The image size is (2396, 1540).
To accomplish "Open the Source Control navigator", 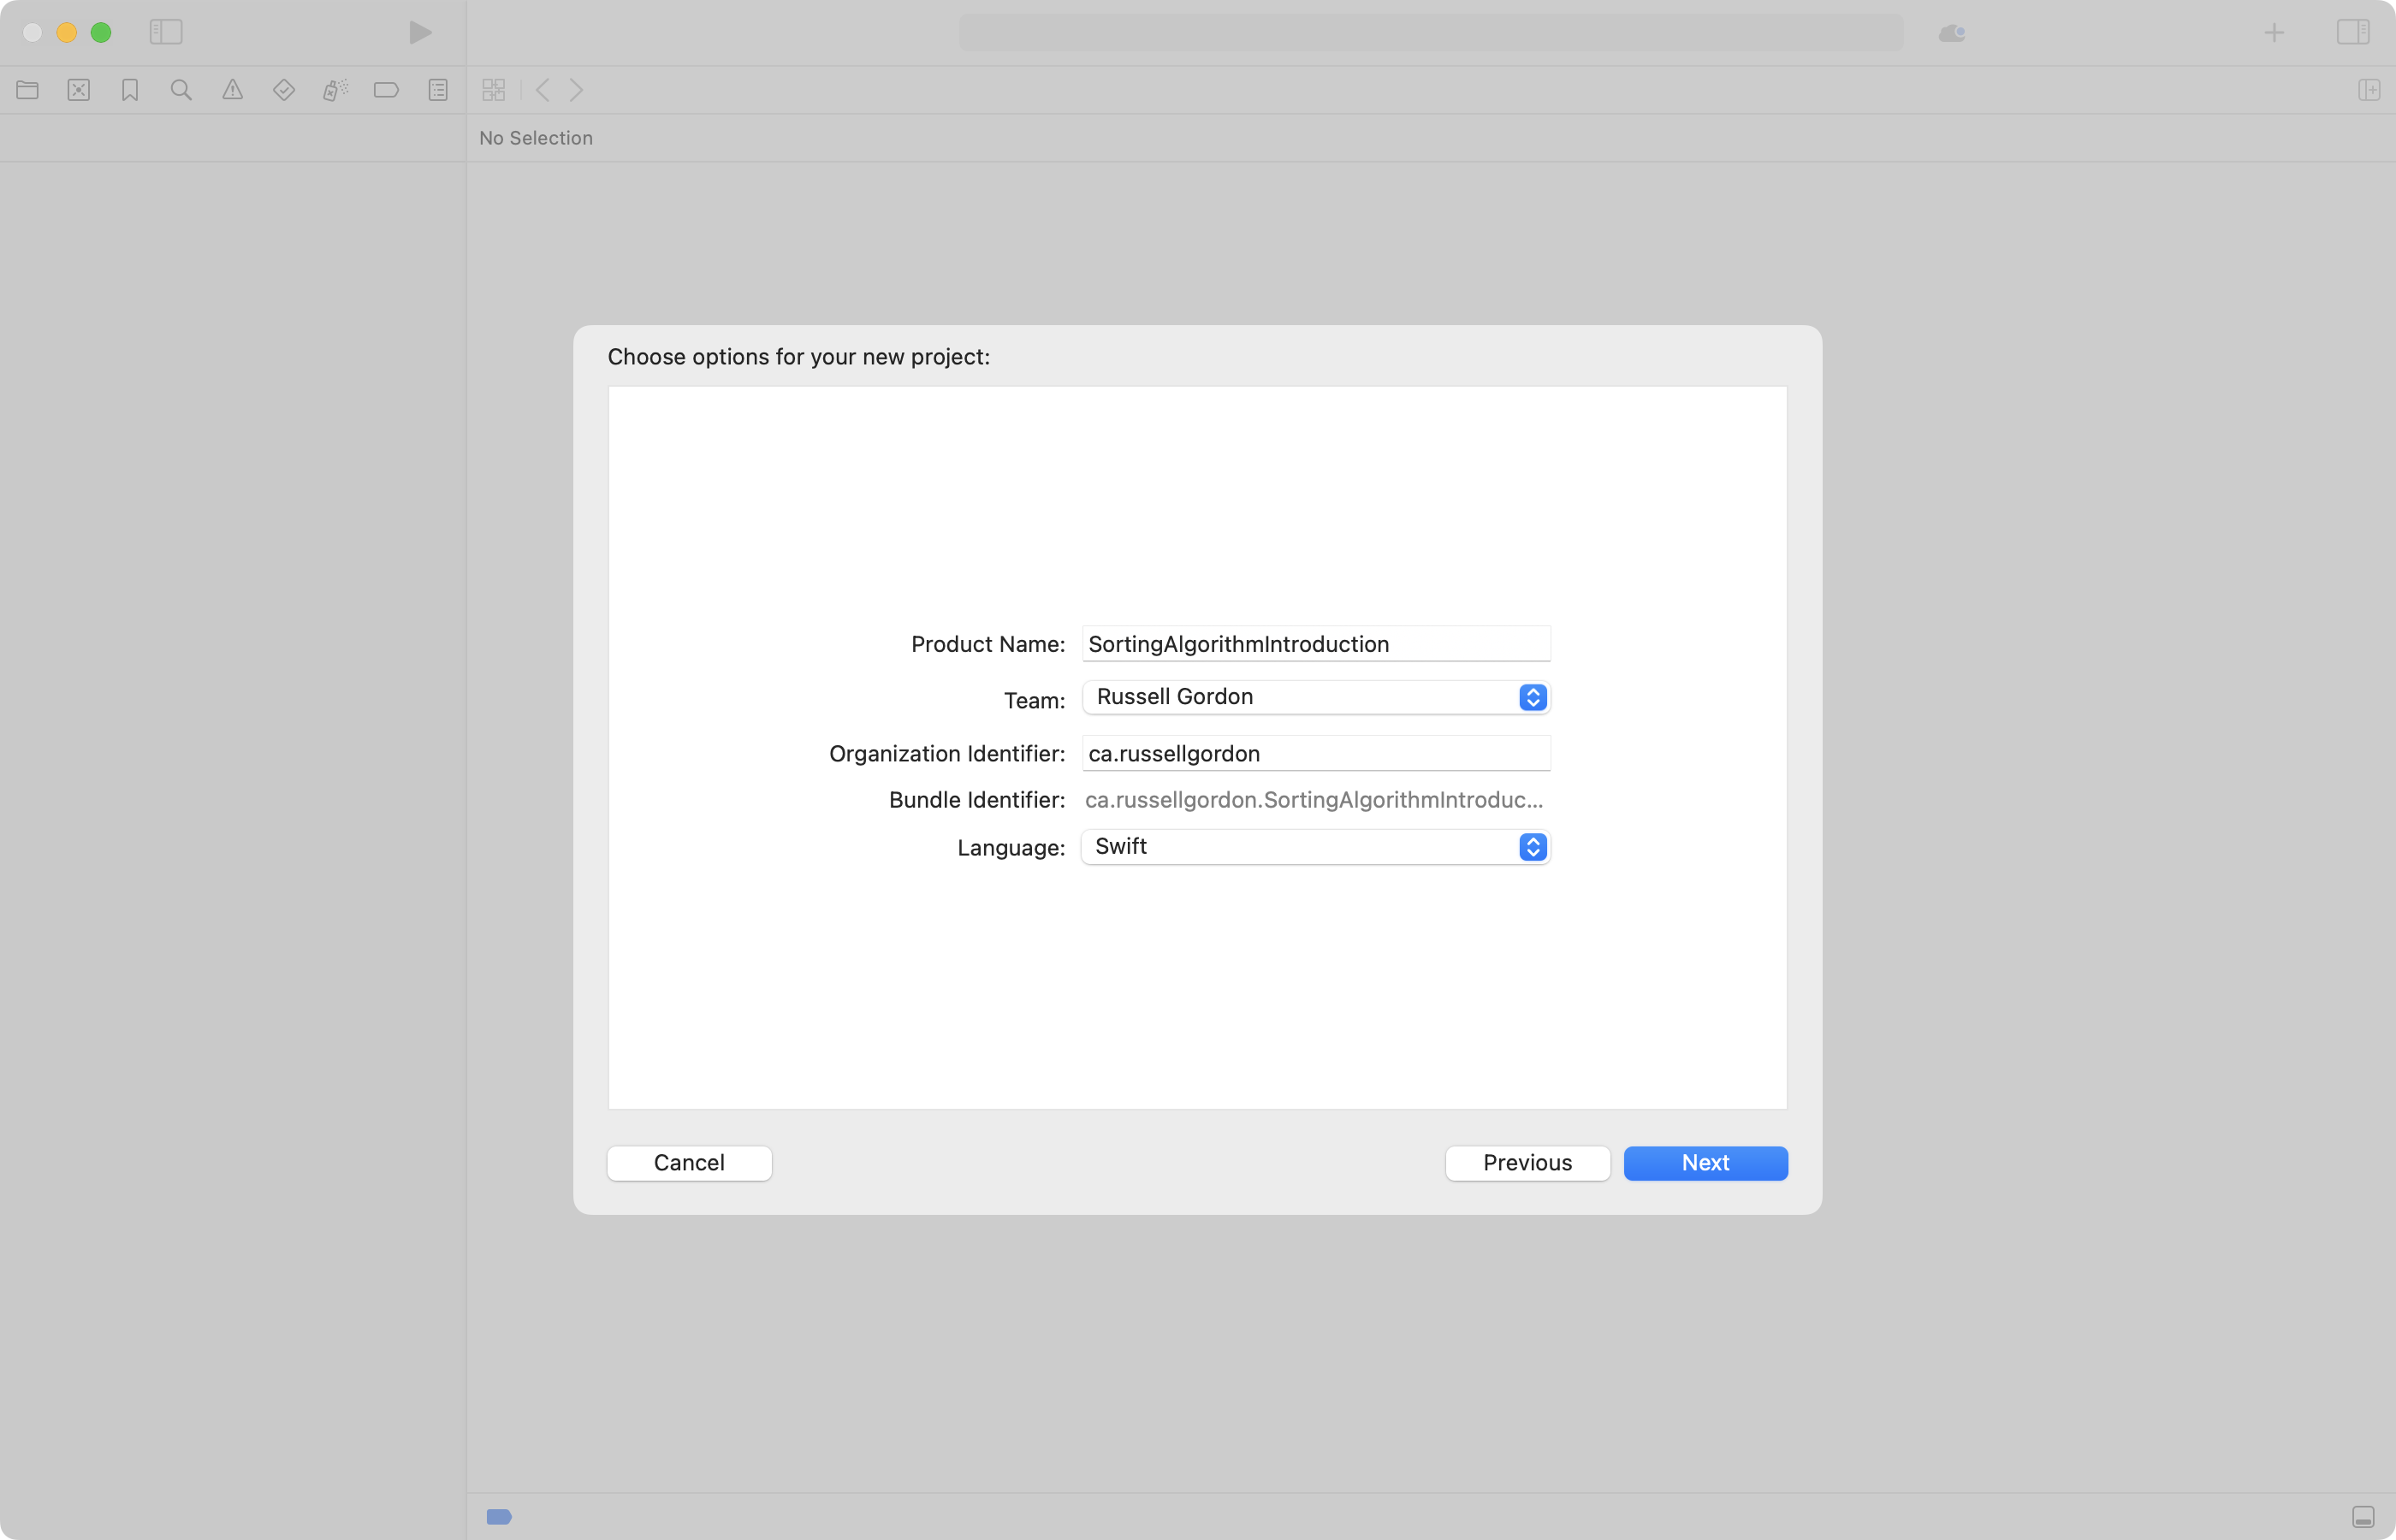I will (79, 90).
